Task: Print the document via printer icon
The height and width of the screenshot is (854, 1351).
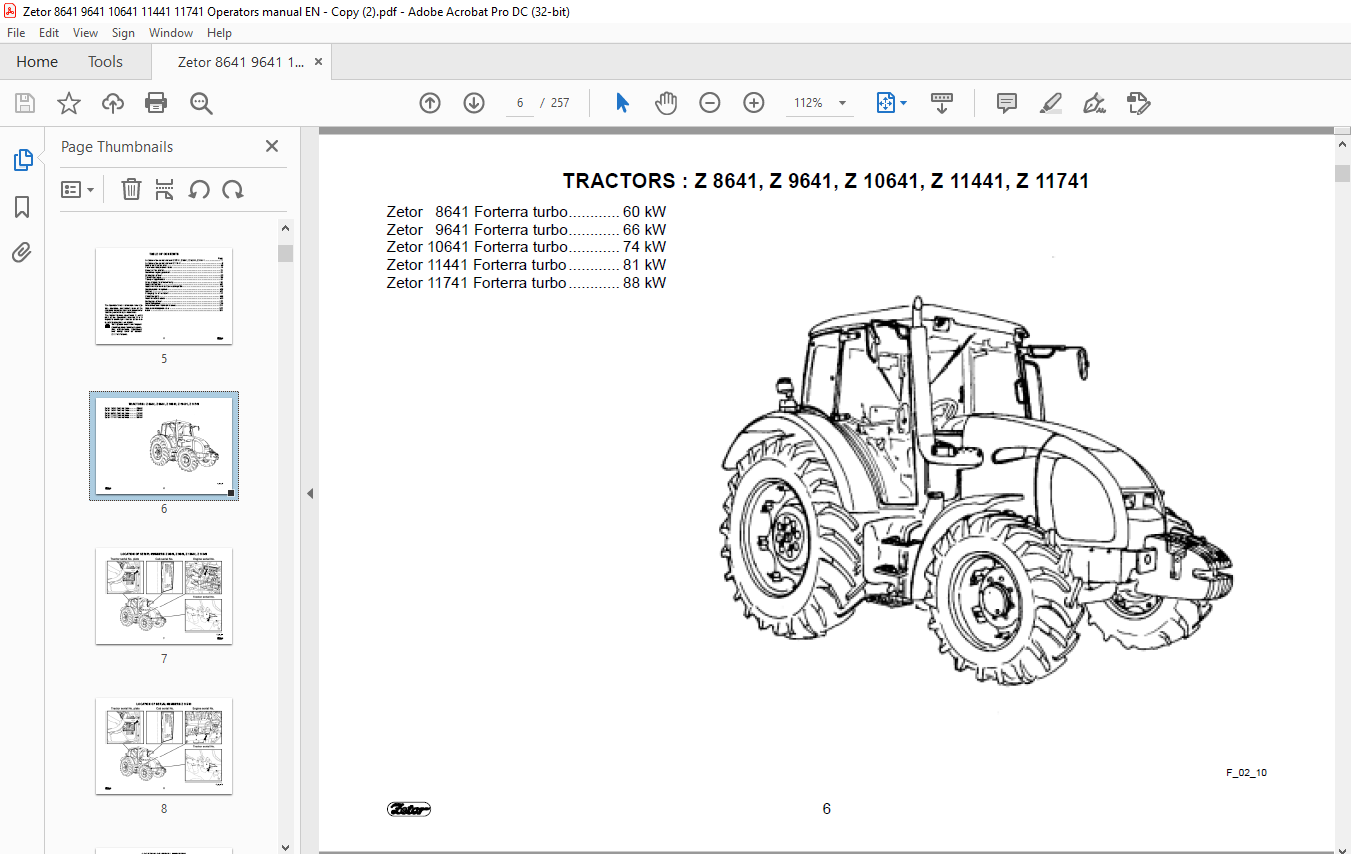Action: tap(156, 103)
